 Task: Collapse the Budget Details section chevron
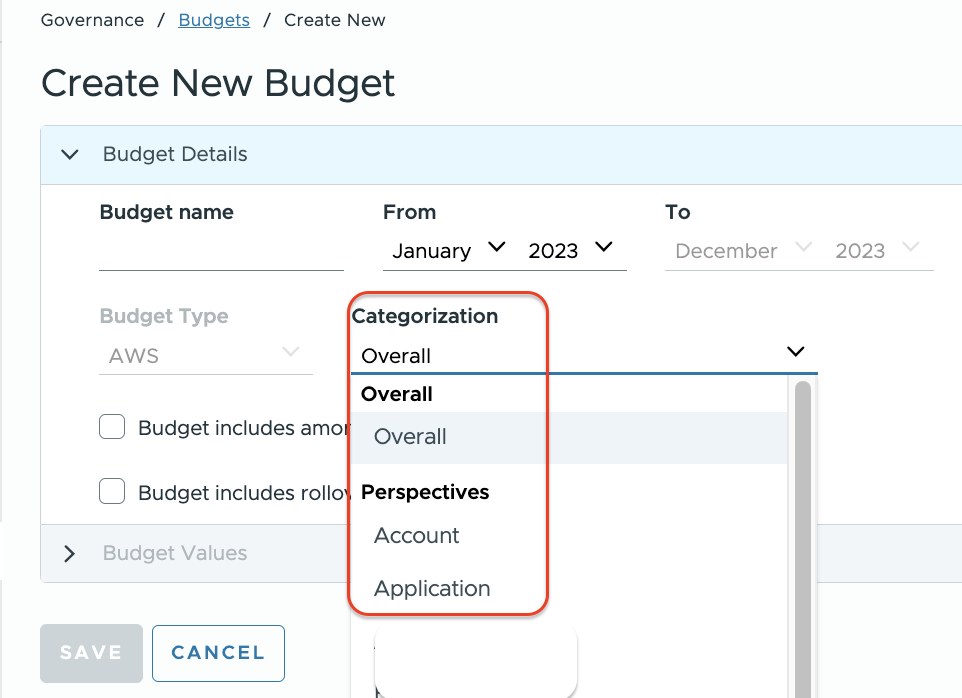tap(69, 155)
